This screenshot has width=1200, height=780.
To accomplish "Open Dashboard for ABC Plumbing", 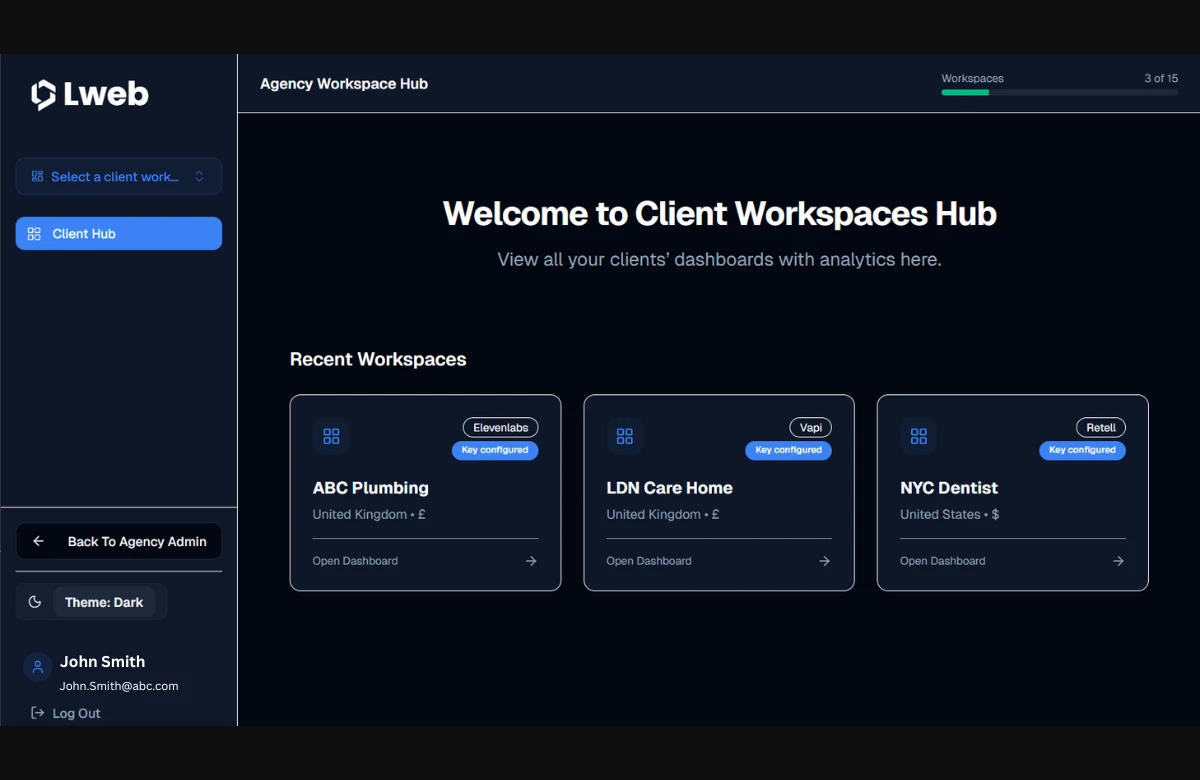I will click(x=355, y=561).
